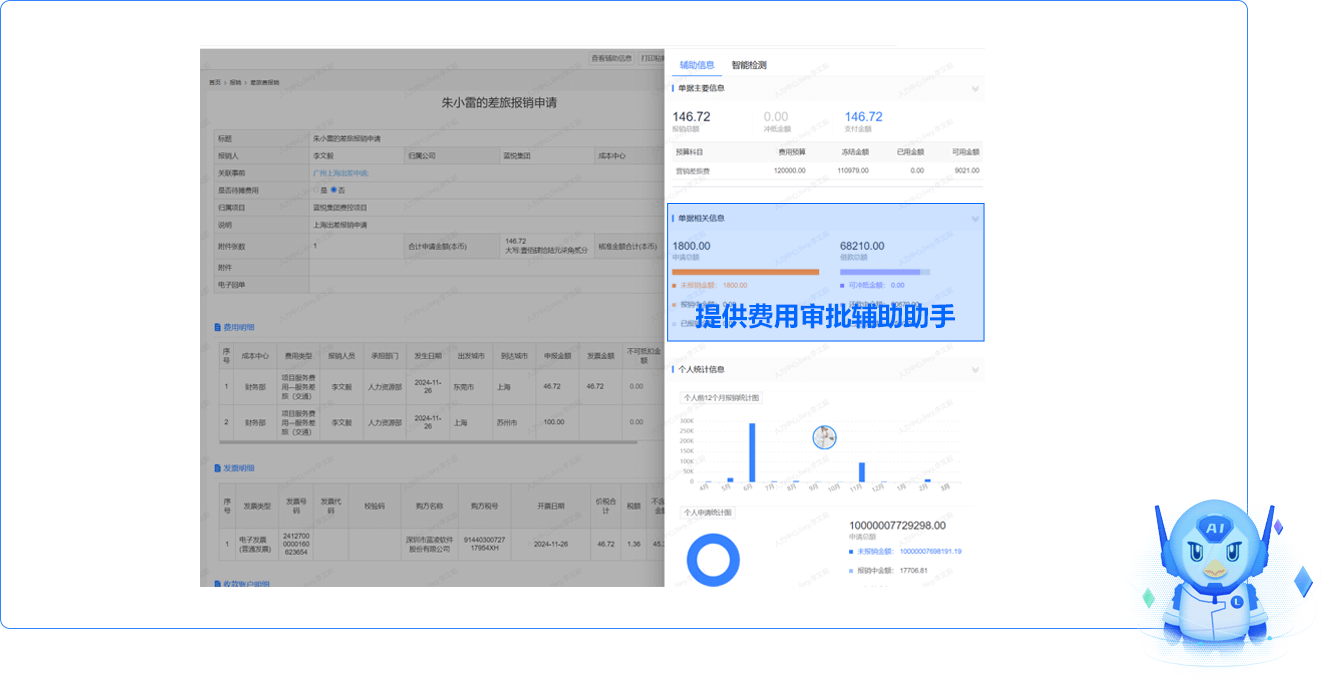This screenshot has height=683, width=1322.
Task: Open the 广州上海出差申请 linked request
Action: pos(340,173)
